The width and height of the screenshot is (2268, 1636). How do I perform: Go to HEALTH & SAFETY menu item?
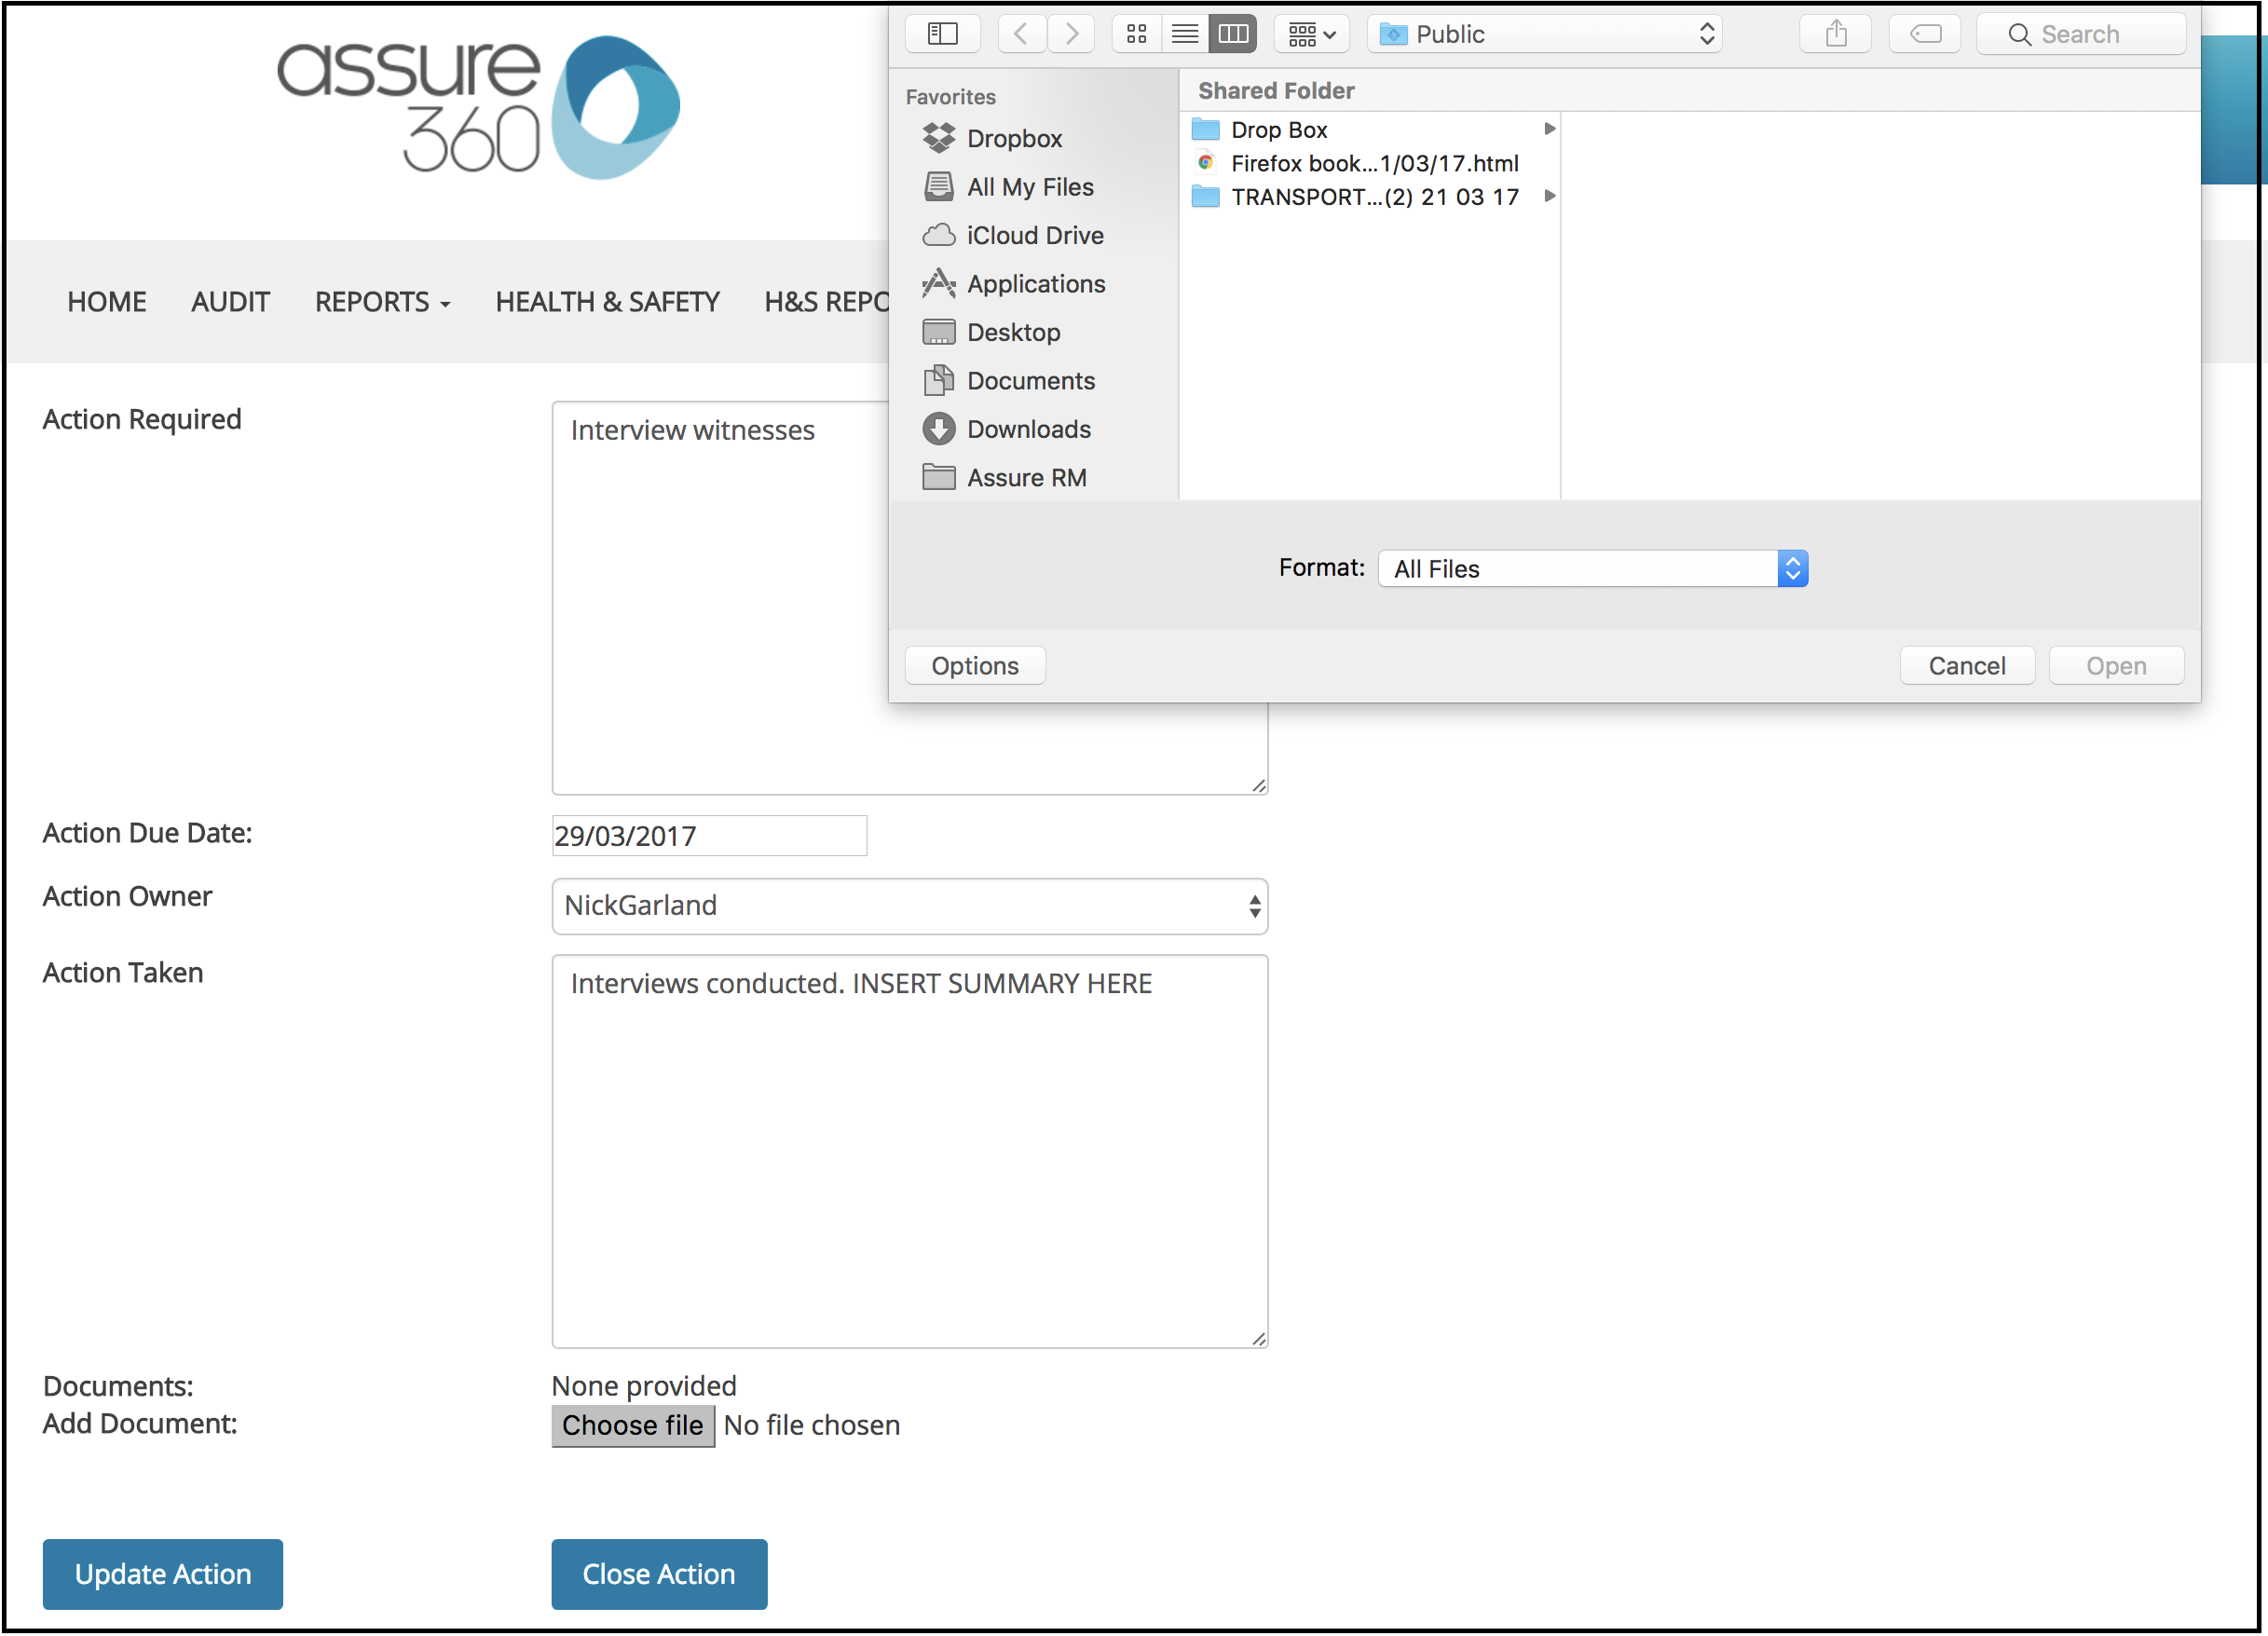coord(607,302)
